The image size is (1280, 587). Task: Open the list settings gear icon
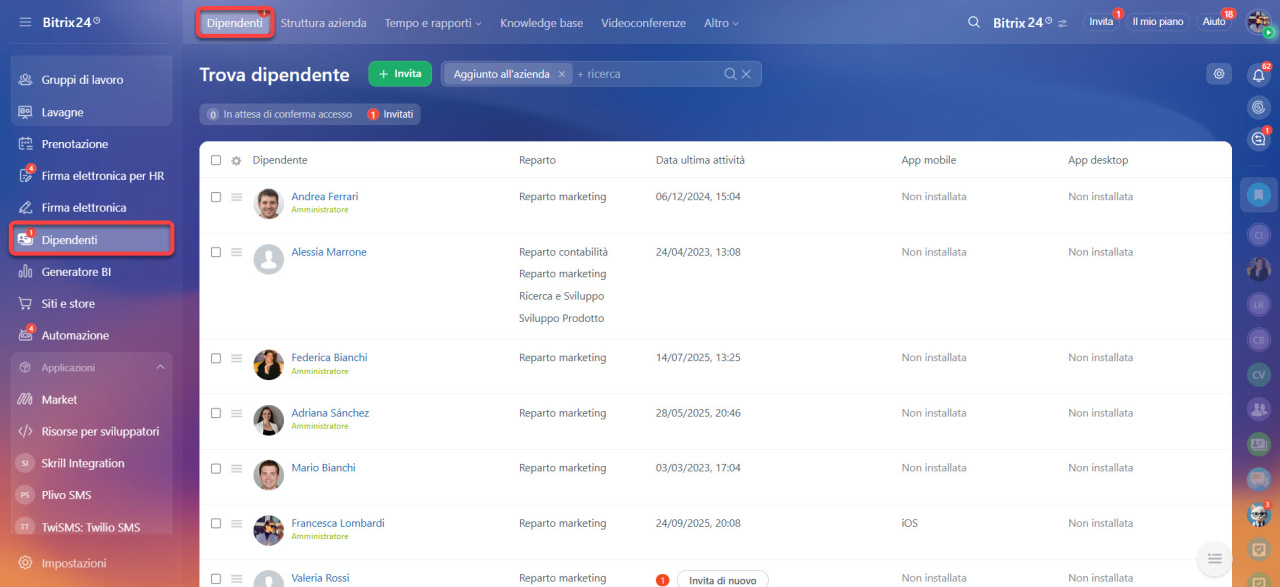1218,73
